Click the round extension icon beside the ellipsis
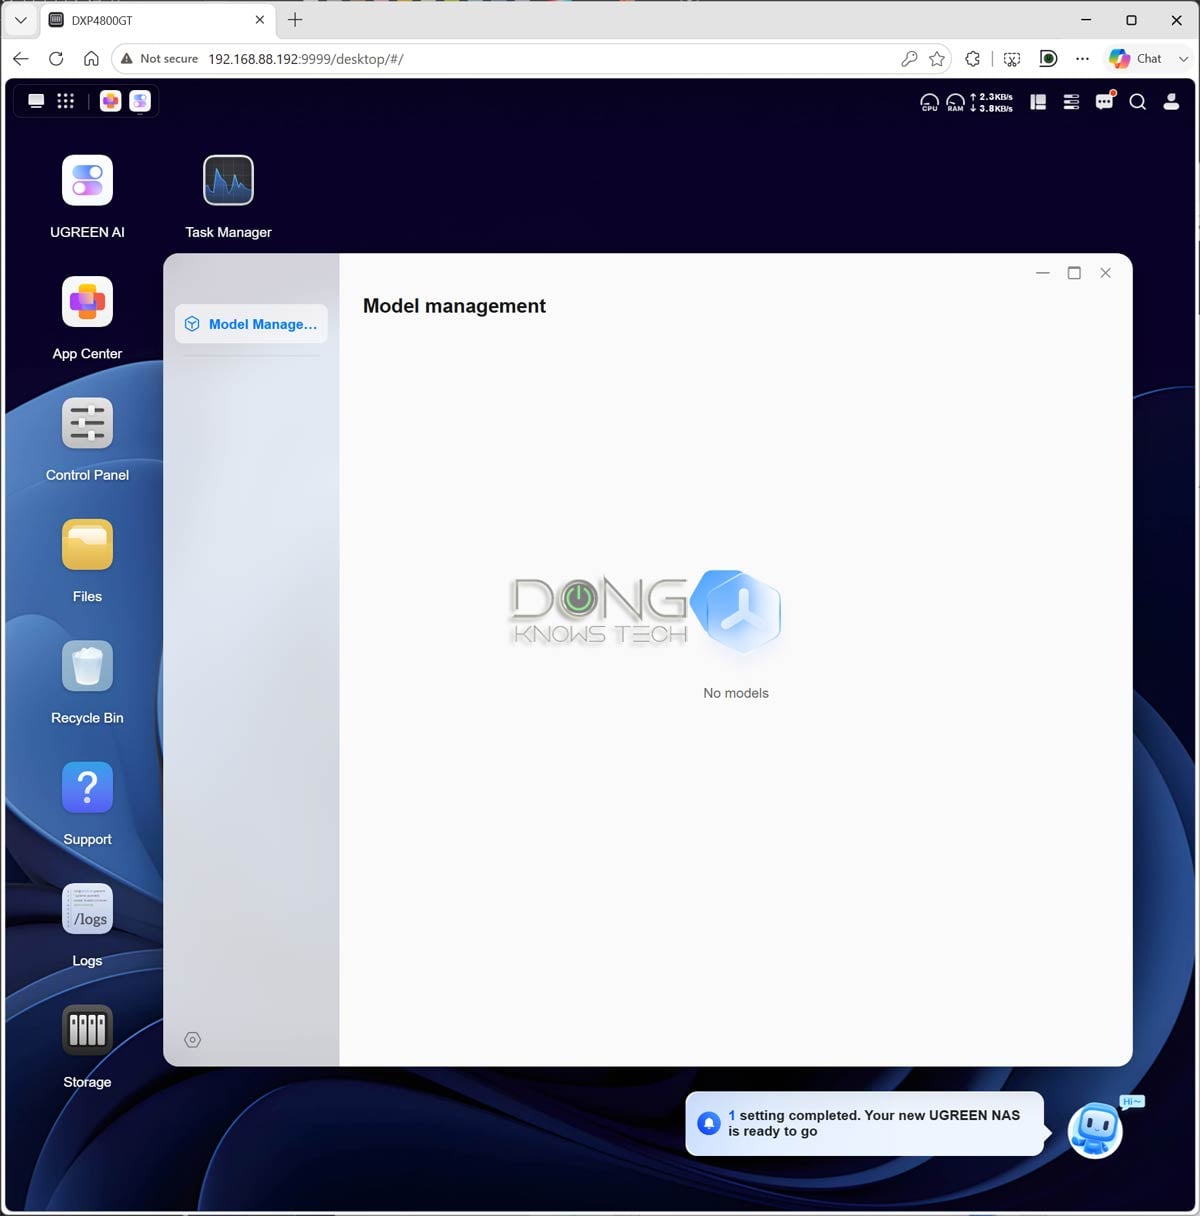 point(1048,59)
